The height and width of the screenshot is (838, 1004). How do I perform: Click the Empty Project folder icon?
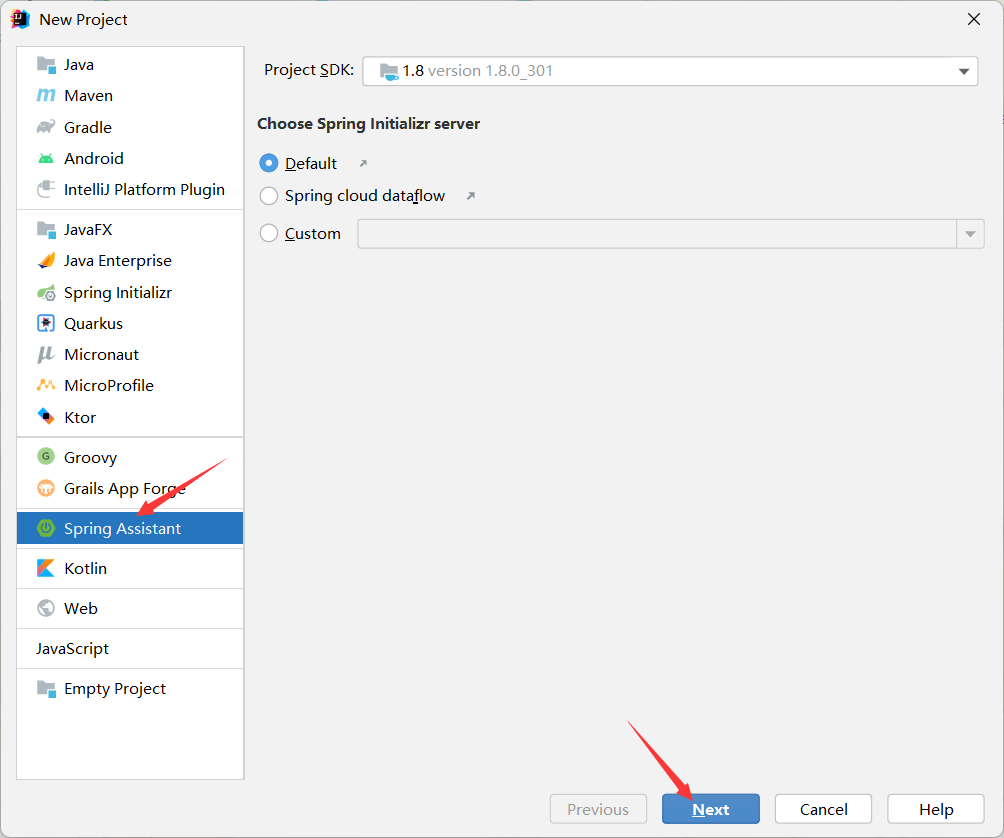pos(46,689)
